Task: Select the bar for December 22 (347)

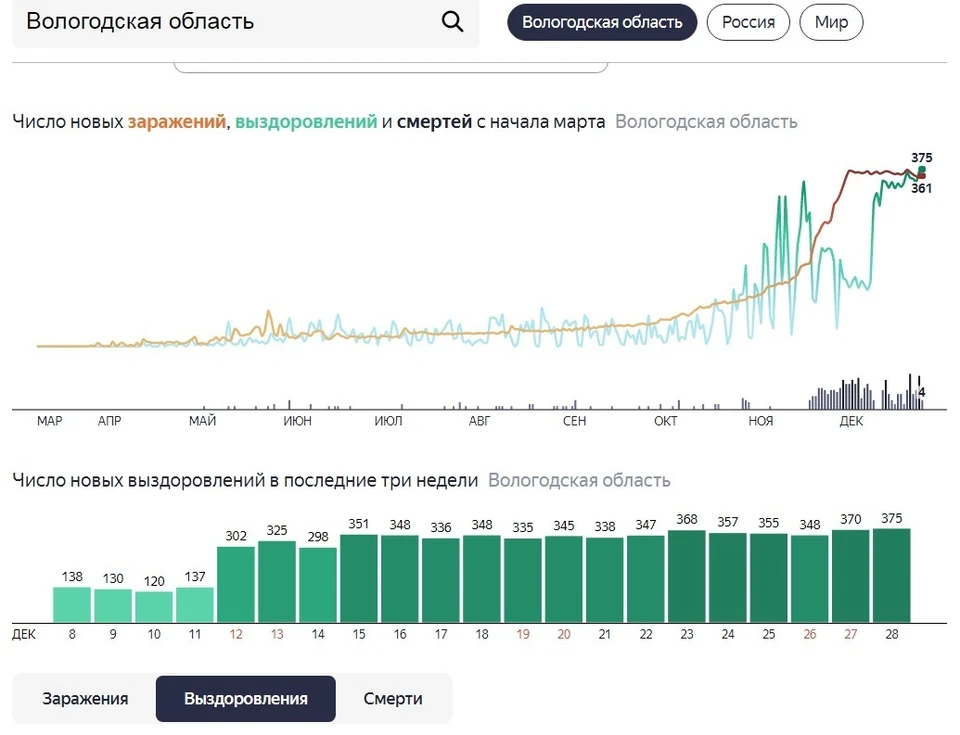Action: tap(646, 579)
